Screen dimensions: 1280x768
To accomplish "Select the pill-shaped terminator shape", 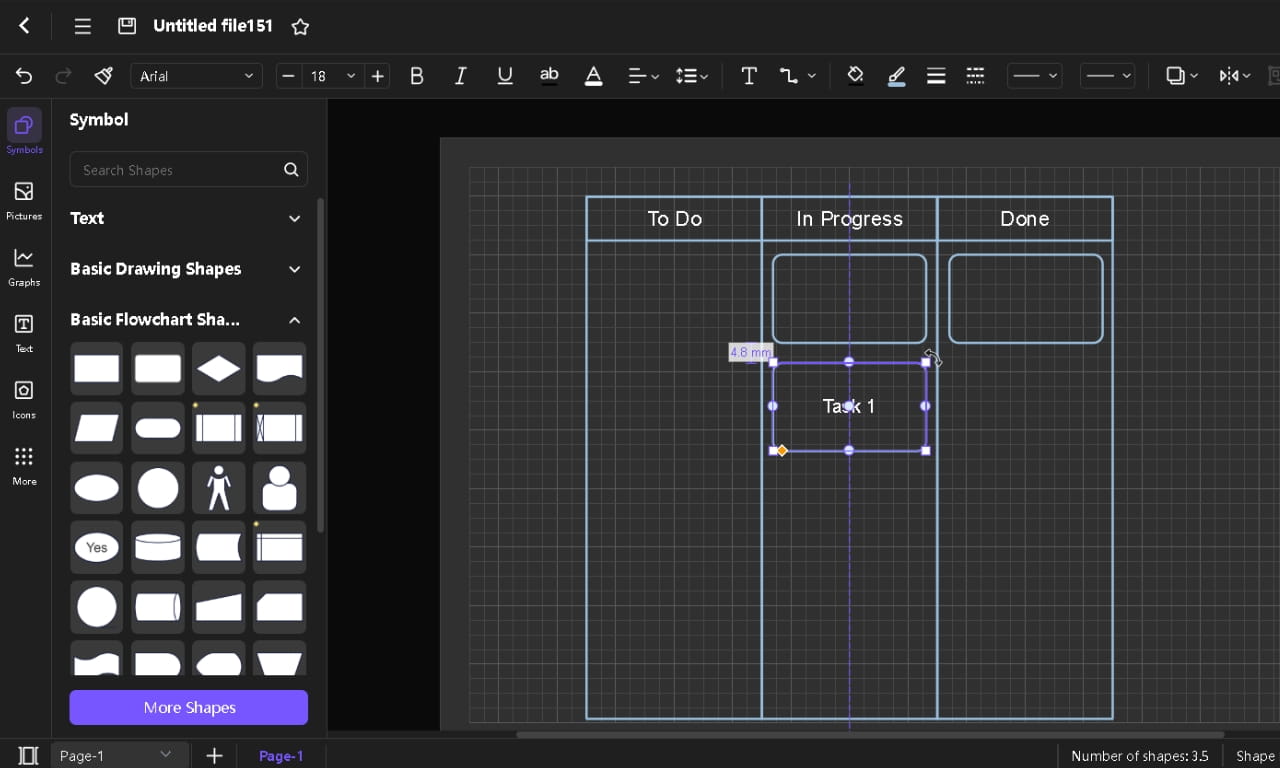I will pyautogui.click(x=158, y=428).
